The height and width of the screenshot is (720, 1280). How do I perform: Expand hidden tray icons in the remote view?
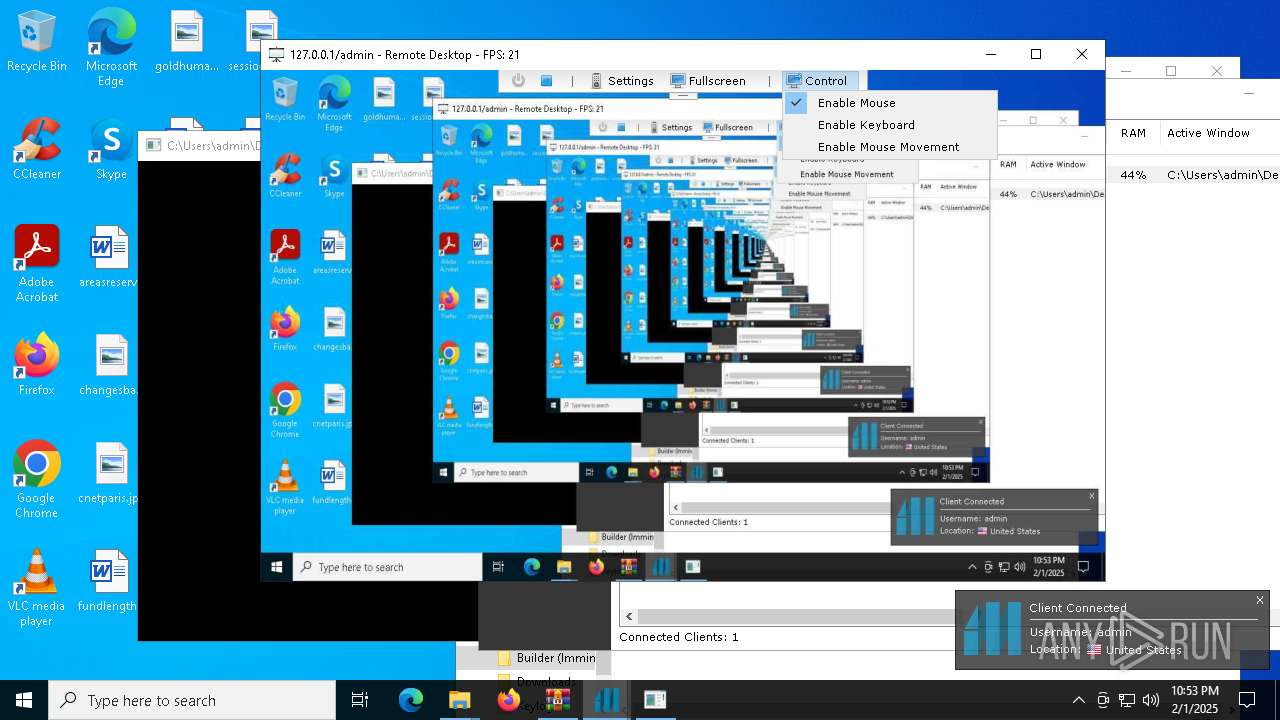pyautogui.click(x=972, y=567)
